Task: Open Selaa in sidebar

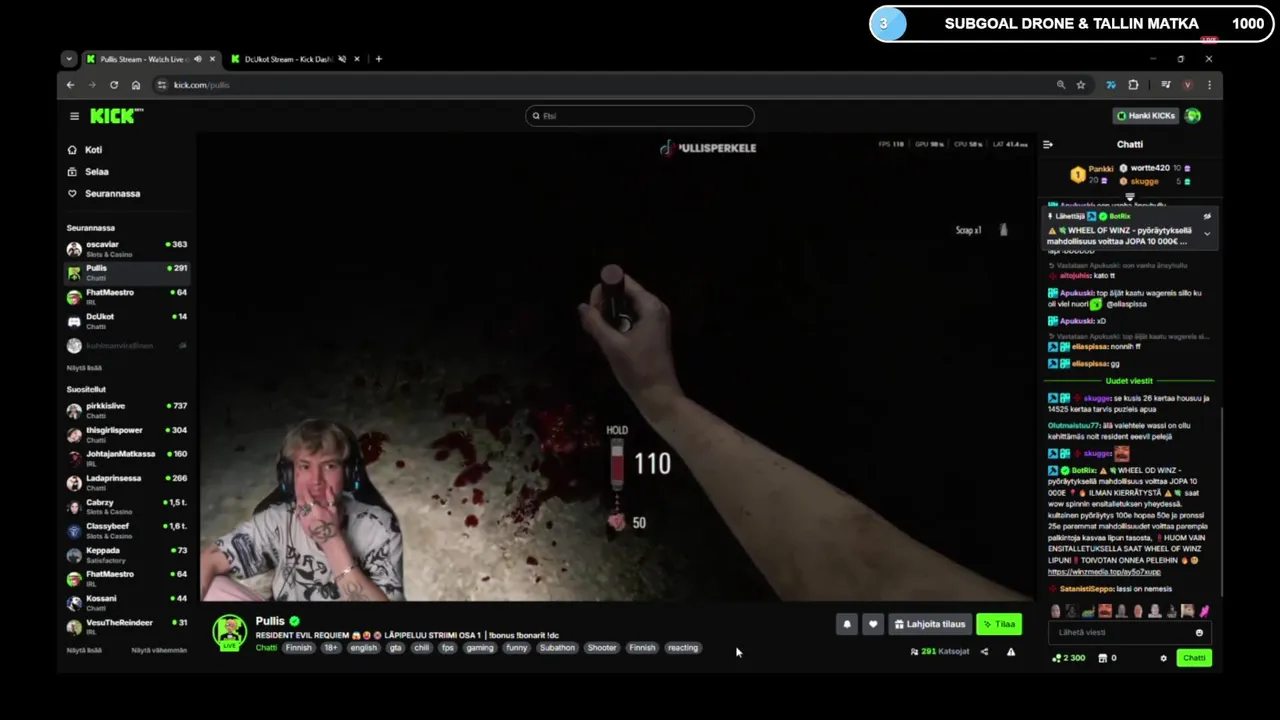Action: [x=96, y=172]
